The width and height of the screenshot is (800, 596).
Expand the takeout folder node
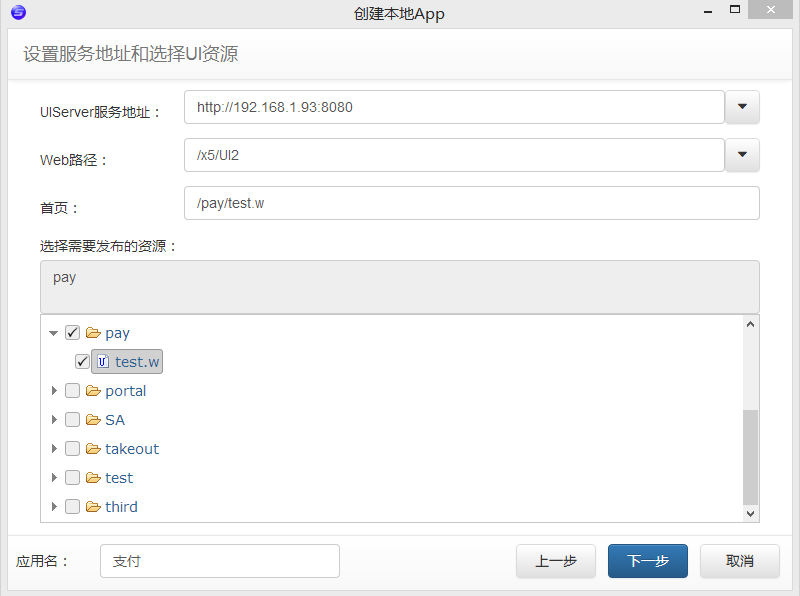[x=54, y=449]
